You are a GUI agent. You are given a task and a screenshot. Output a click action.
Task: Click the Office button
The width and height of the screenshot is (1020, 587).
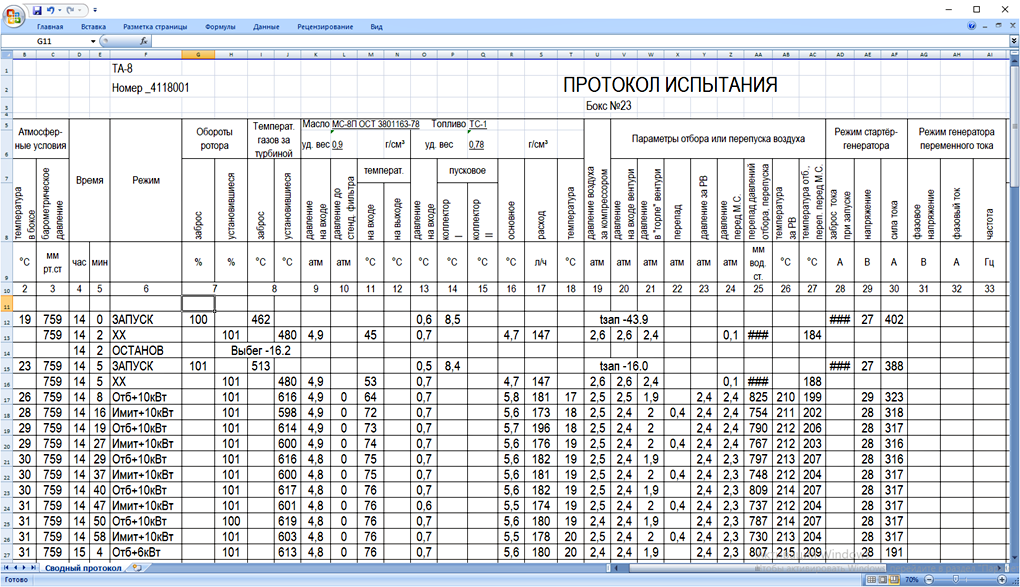click(x=14, y=17)
